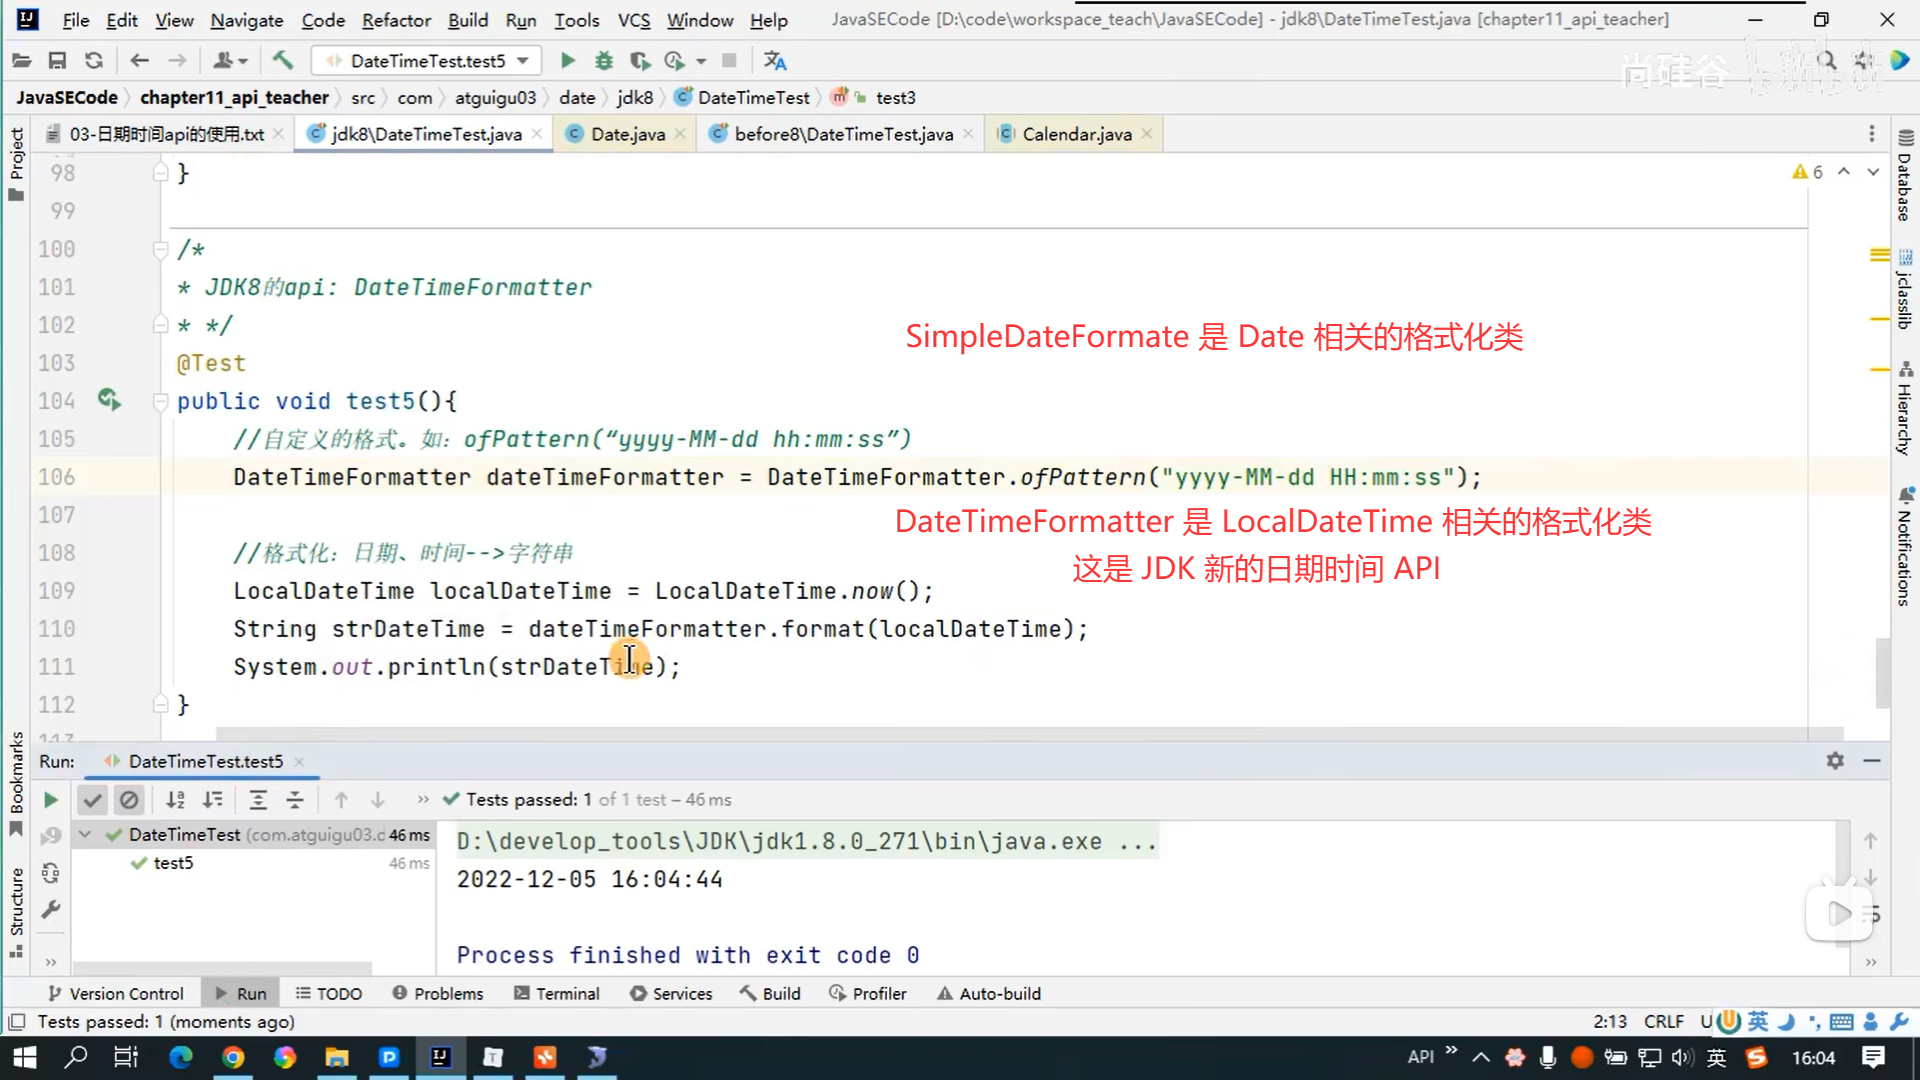Toggle Show Ignored tests button
This screenshot has width=1920, height=1080.
click(129, 800)
